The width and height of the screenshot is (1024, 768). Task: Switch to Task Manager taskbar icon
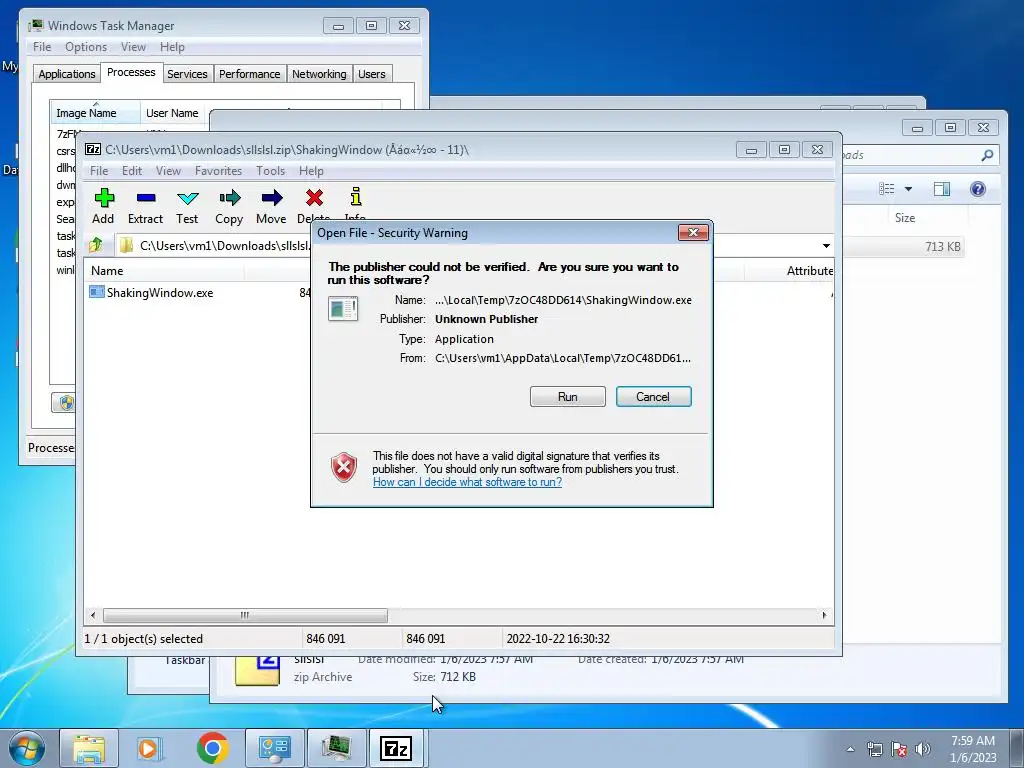click(336, 748)
